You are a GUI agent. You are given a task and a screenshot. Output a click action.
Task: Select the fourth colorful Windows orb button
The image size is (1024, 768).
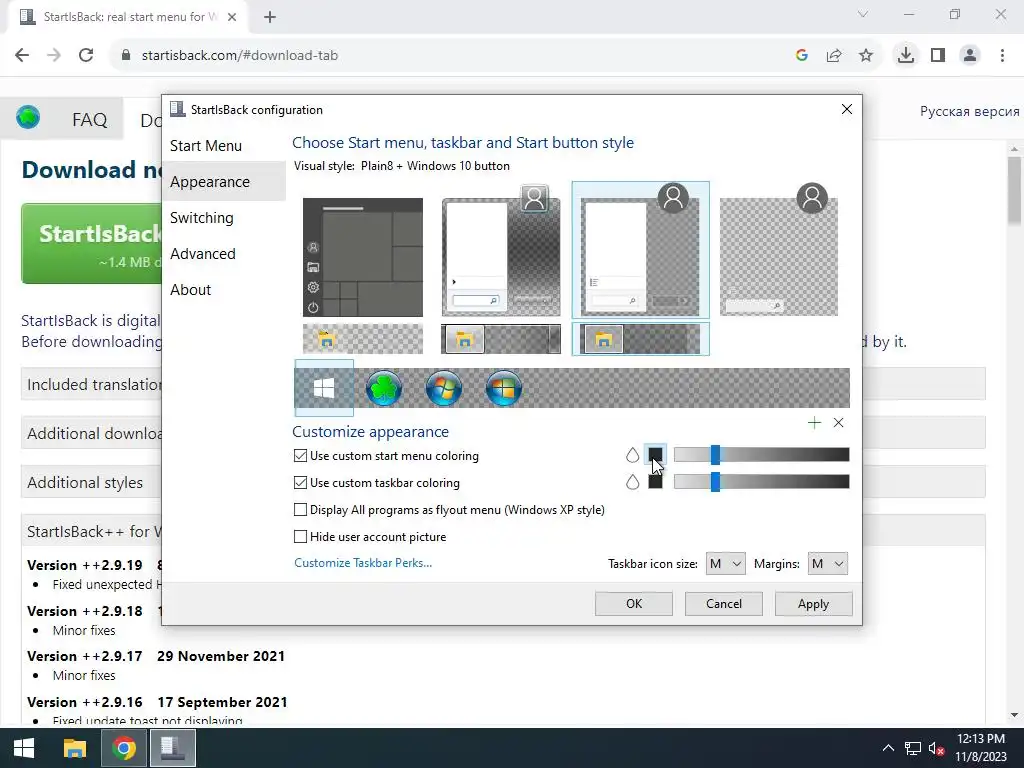[504, 388]
